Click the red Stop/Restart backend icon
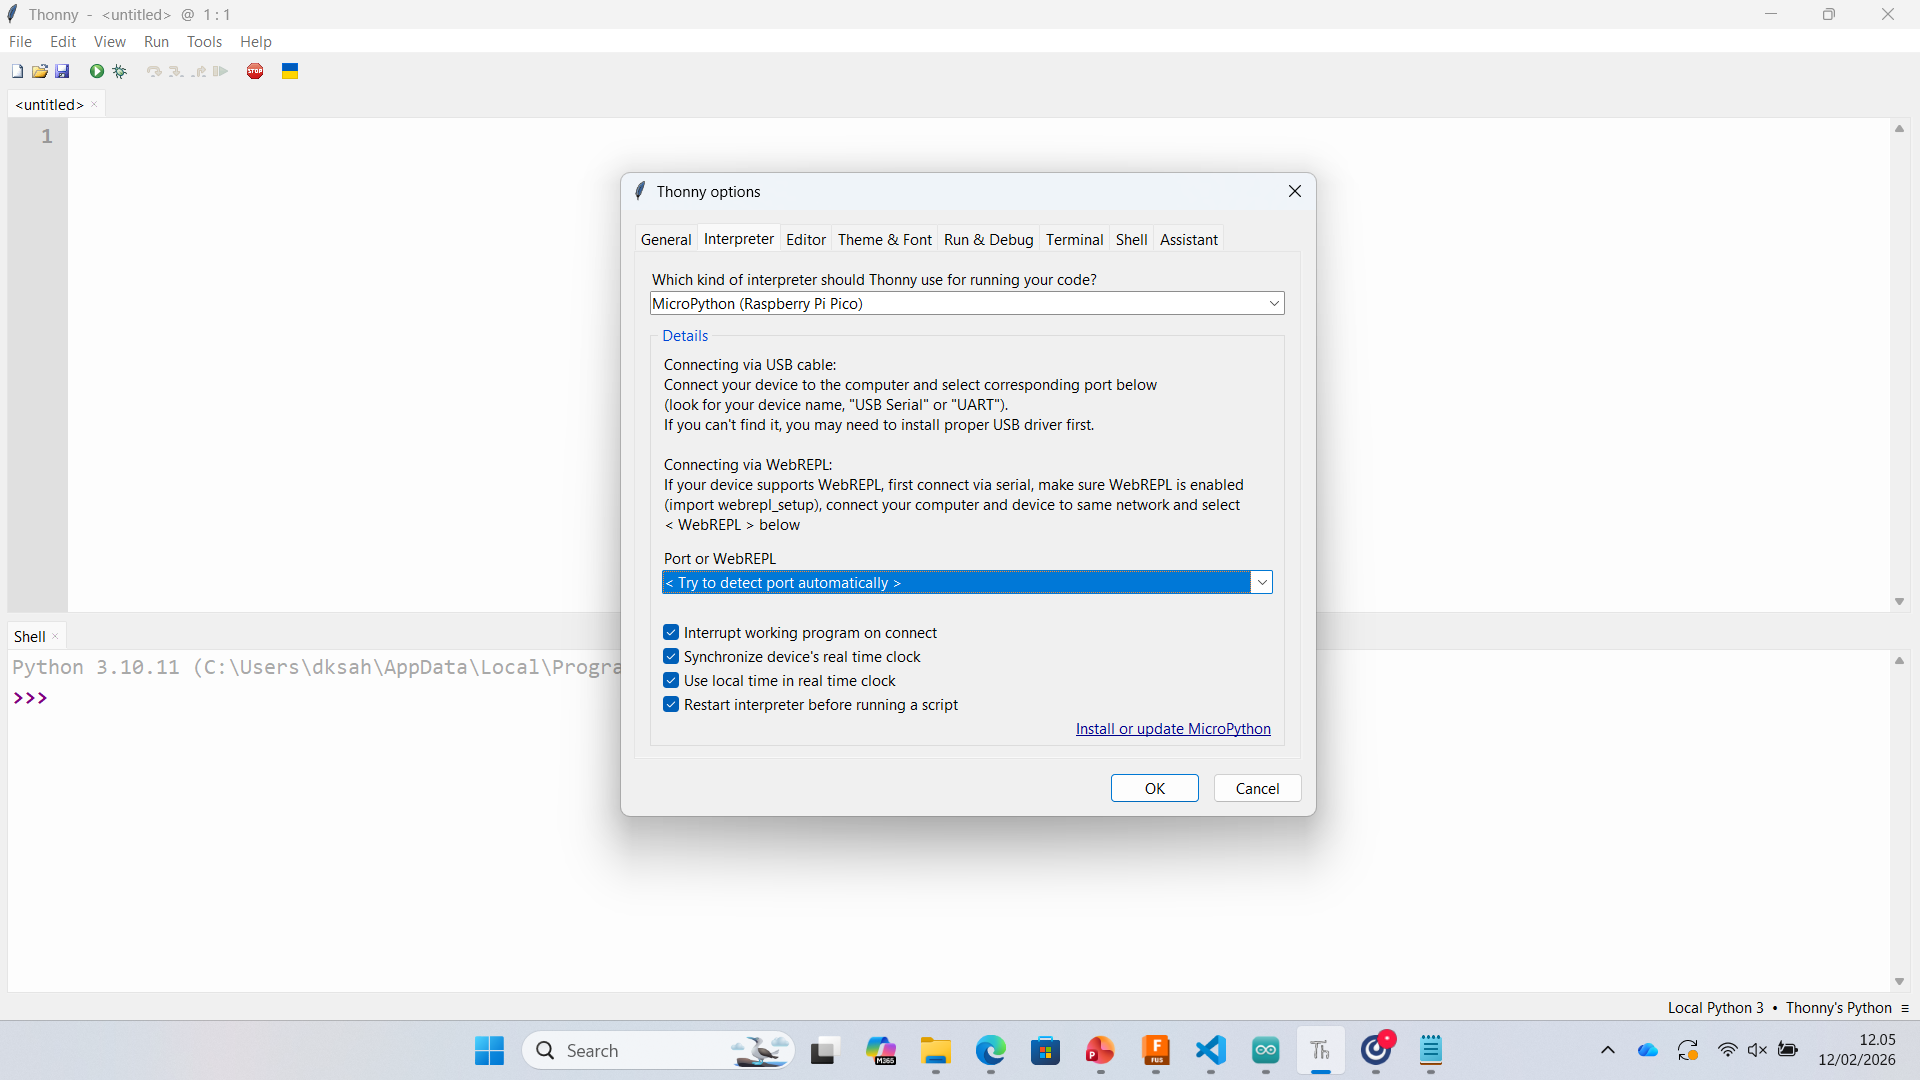Viewport: 1920px width, 1080px height. click(255, 71)
